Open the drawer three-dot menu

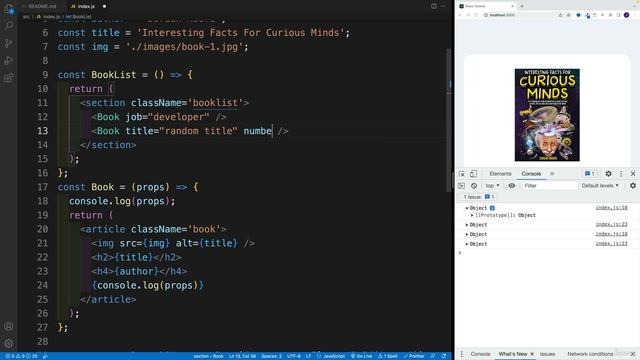tap(462, 354)
